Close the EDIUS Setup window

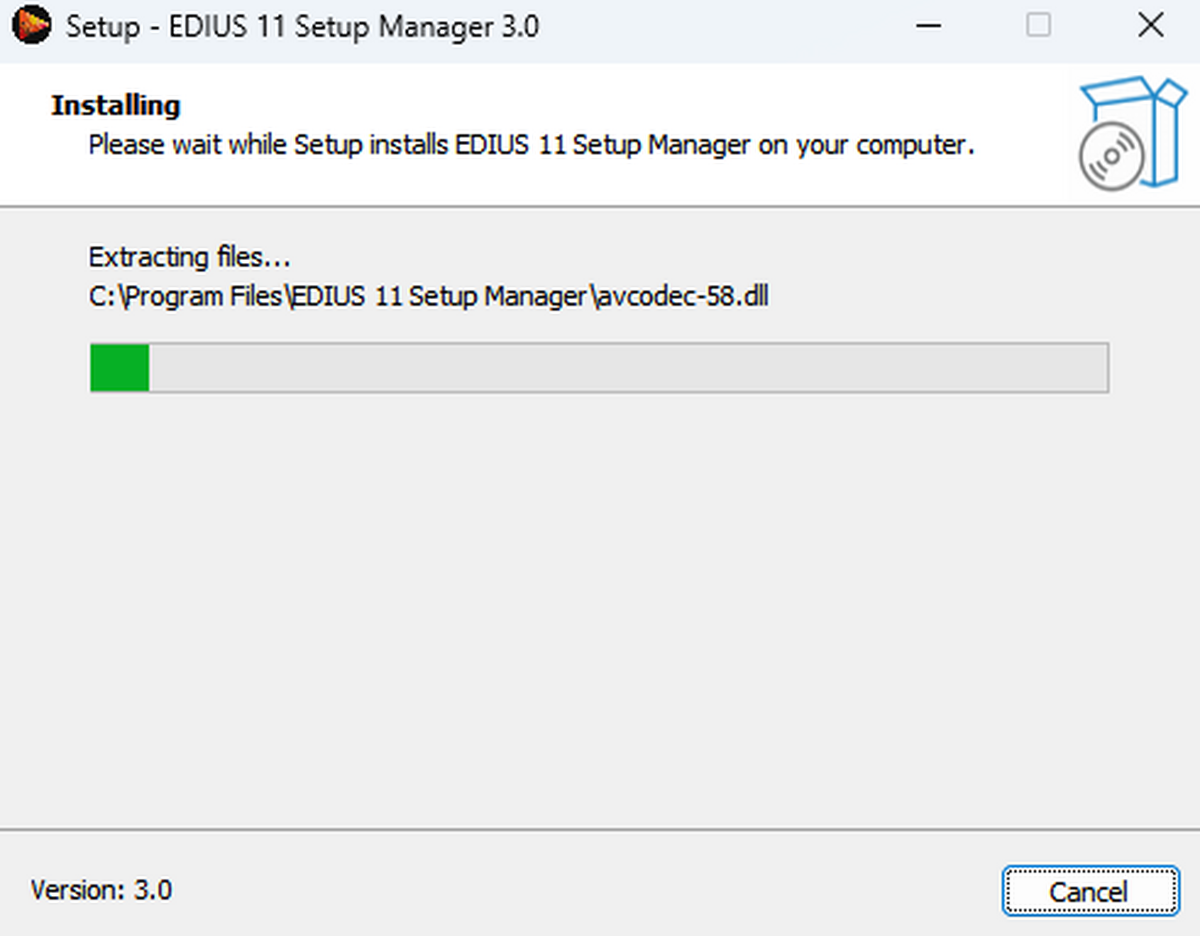[x=1151, y=26]
